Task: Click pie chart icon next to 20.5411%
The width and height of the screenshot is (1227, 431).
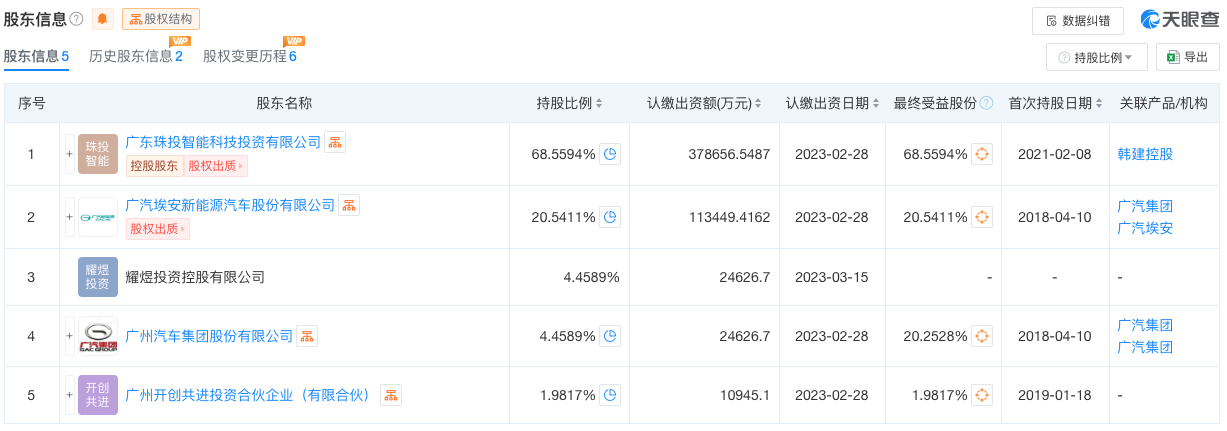Action: click(x=610, y=216)
